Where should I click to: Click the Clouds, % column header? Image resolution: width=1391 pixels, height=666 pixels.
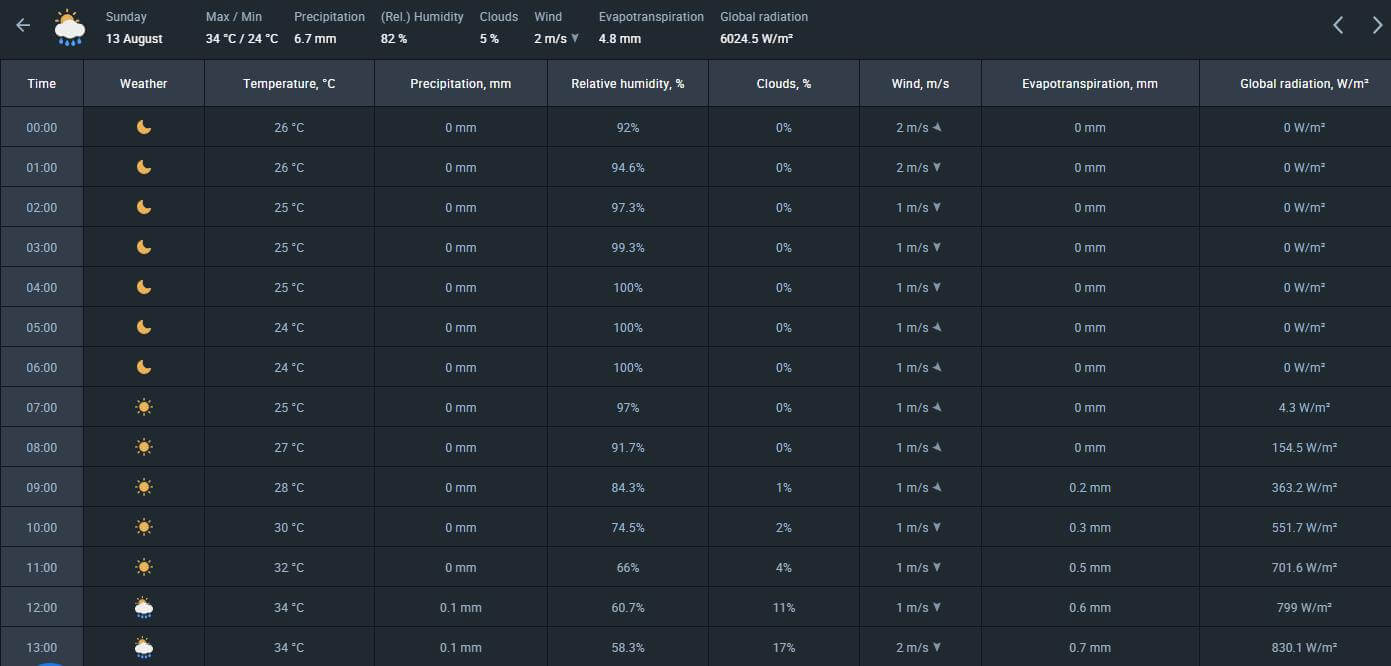pos(784,83)
